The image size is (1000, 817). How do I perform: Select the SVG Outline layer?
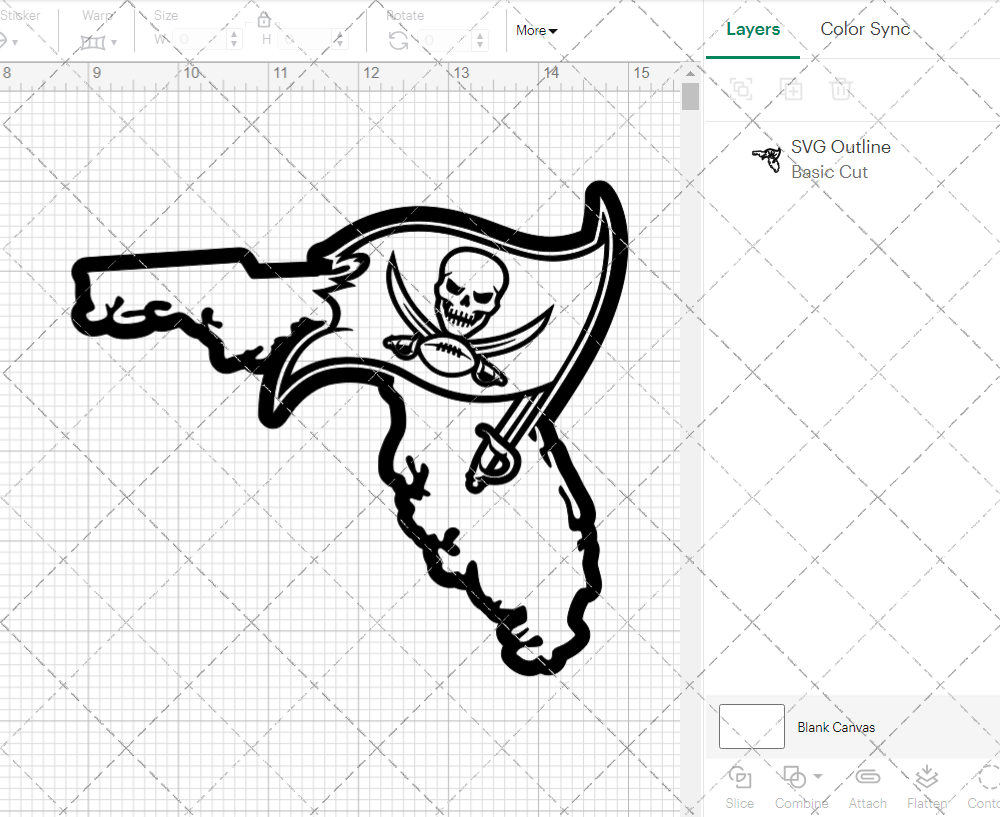click(x=852, y=159)
